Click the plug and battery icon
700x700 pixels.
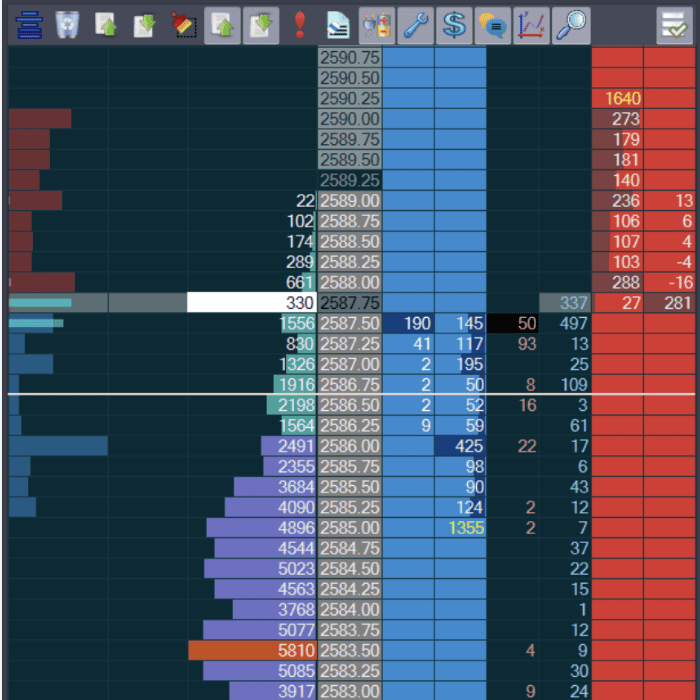377,25
